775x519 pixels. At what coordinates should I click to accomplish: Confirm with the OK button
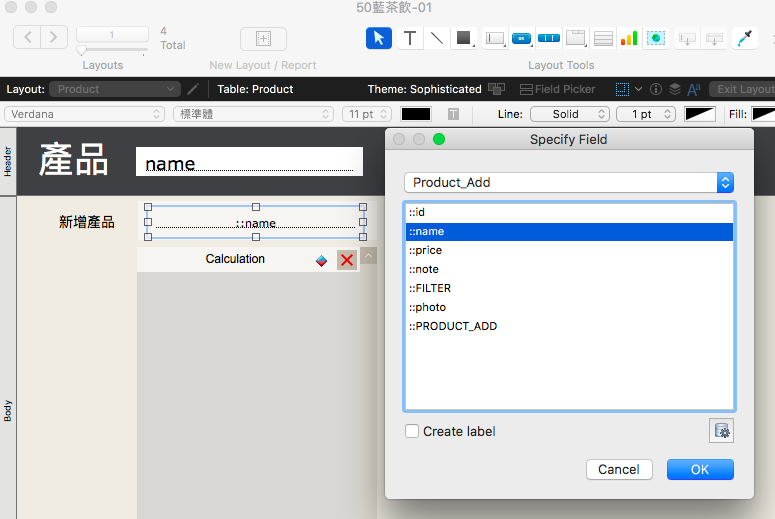click(700, 469)
